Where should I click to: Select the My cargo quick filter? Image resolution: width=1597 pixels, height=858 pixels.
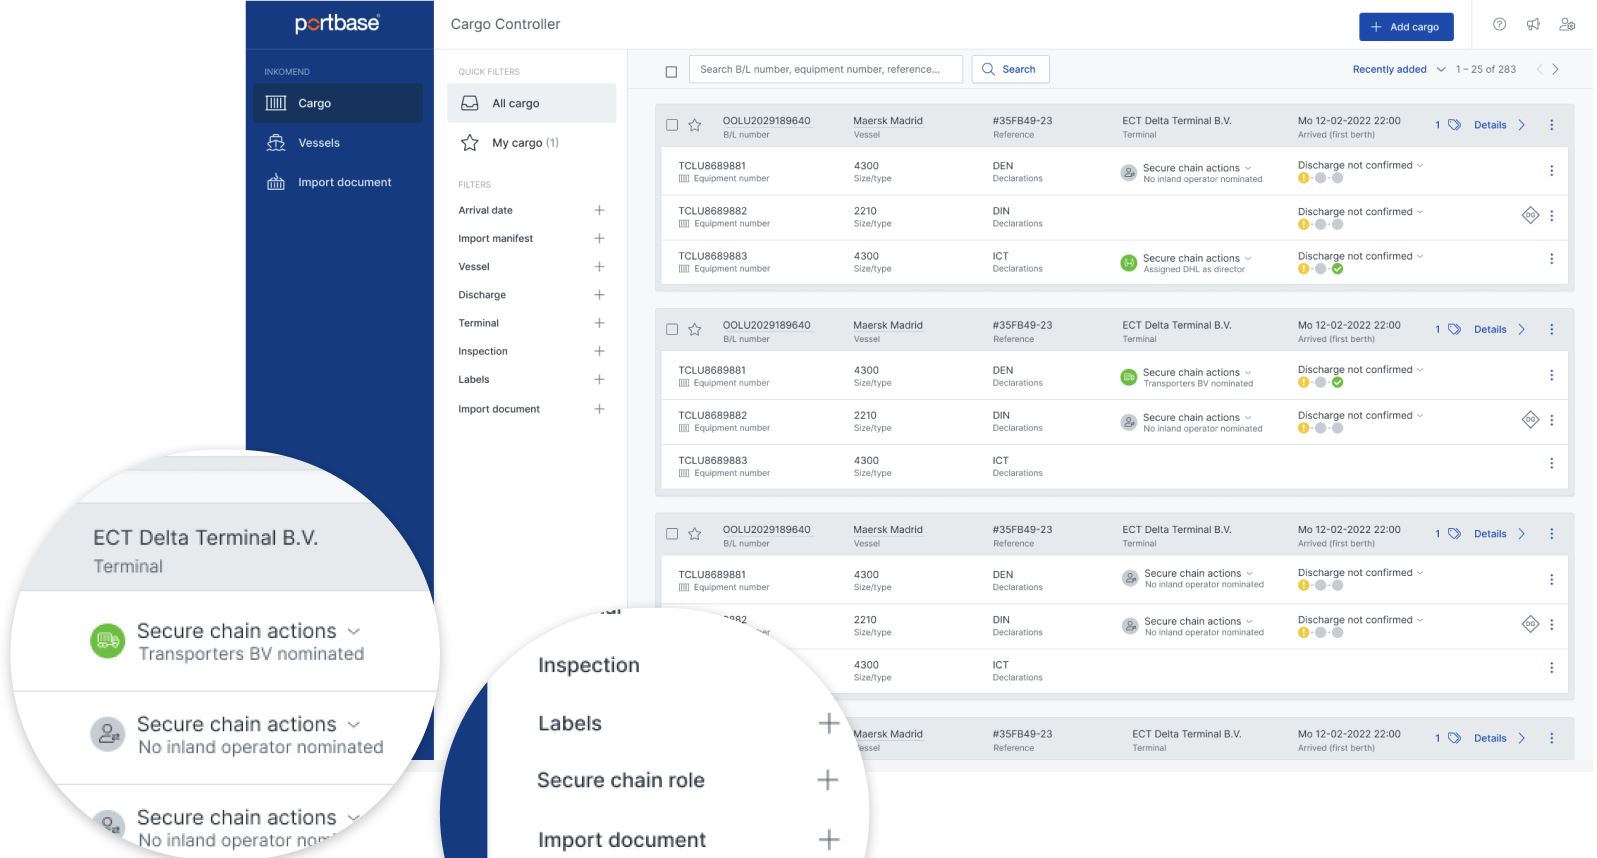[524, 143]
